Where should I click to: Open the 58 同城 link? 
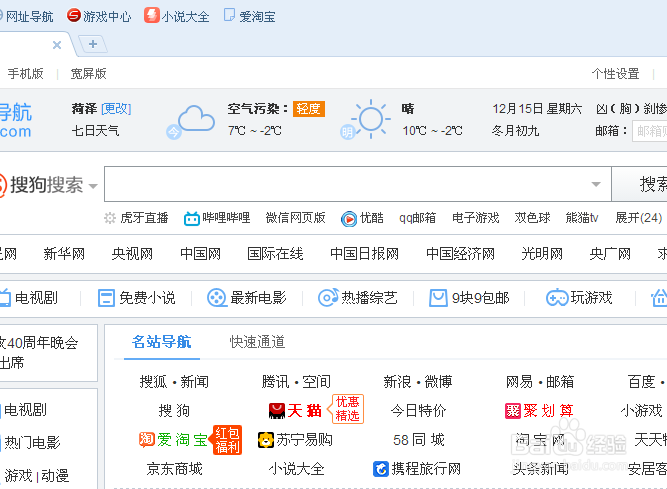tap(419, 440)
